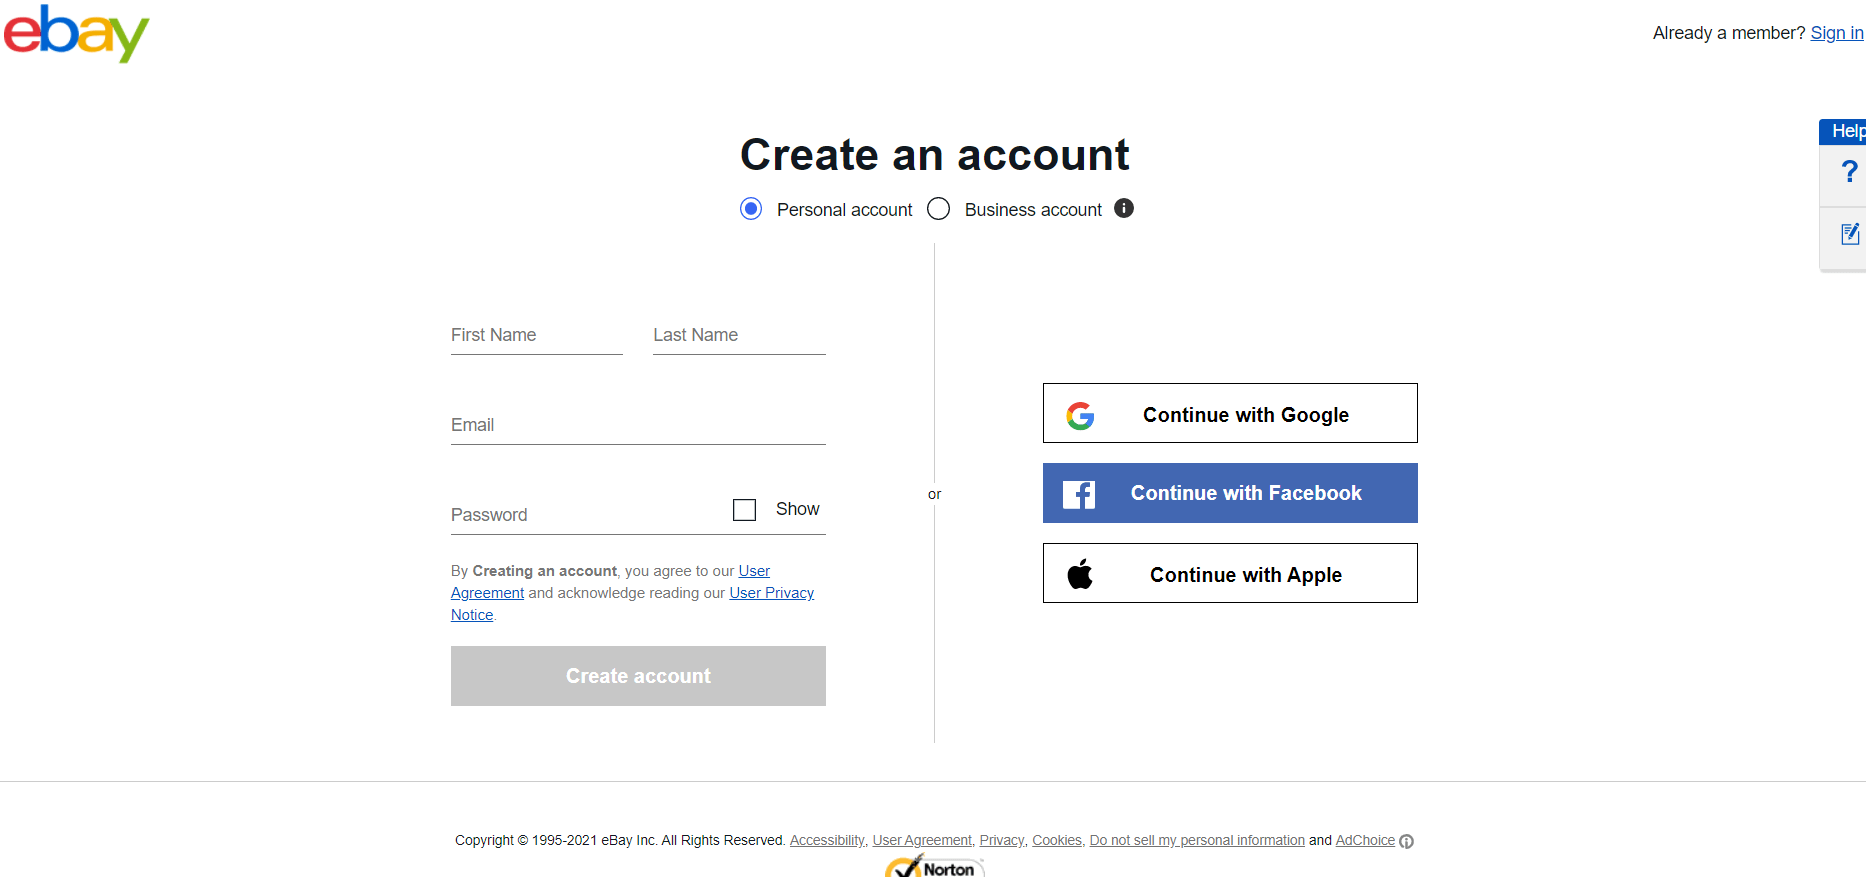Screen dimensions: 1866x877
Task: Click the Sign in link
Action: coord(1836,32)
